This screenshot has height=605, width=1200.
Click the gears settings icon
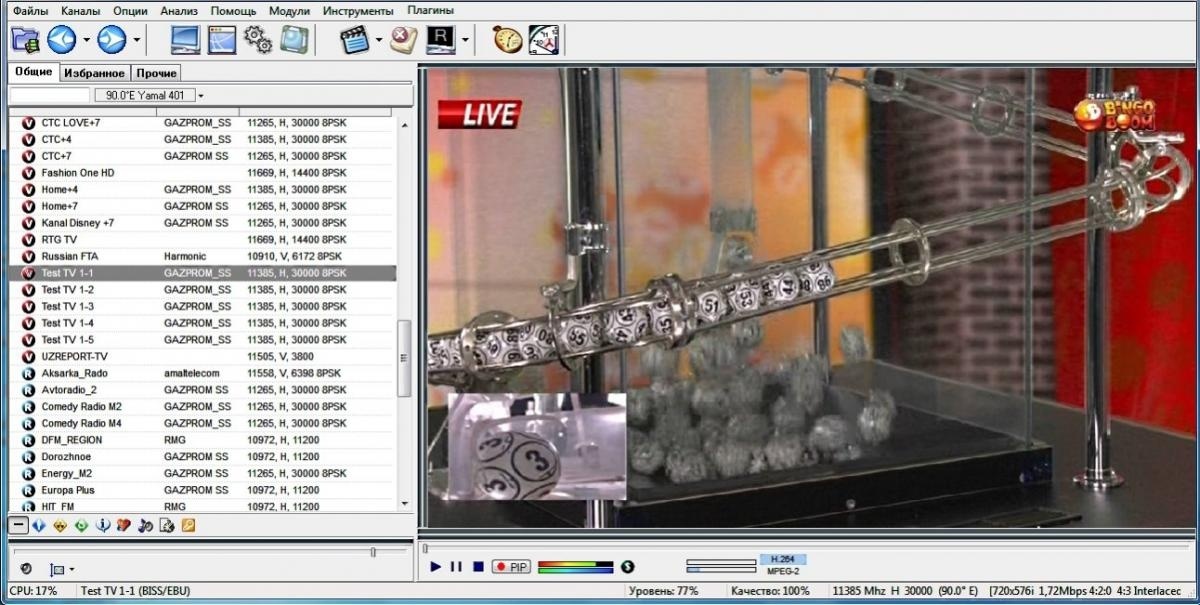(x=258, y=40)
